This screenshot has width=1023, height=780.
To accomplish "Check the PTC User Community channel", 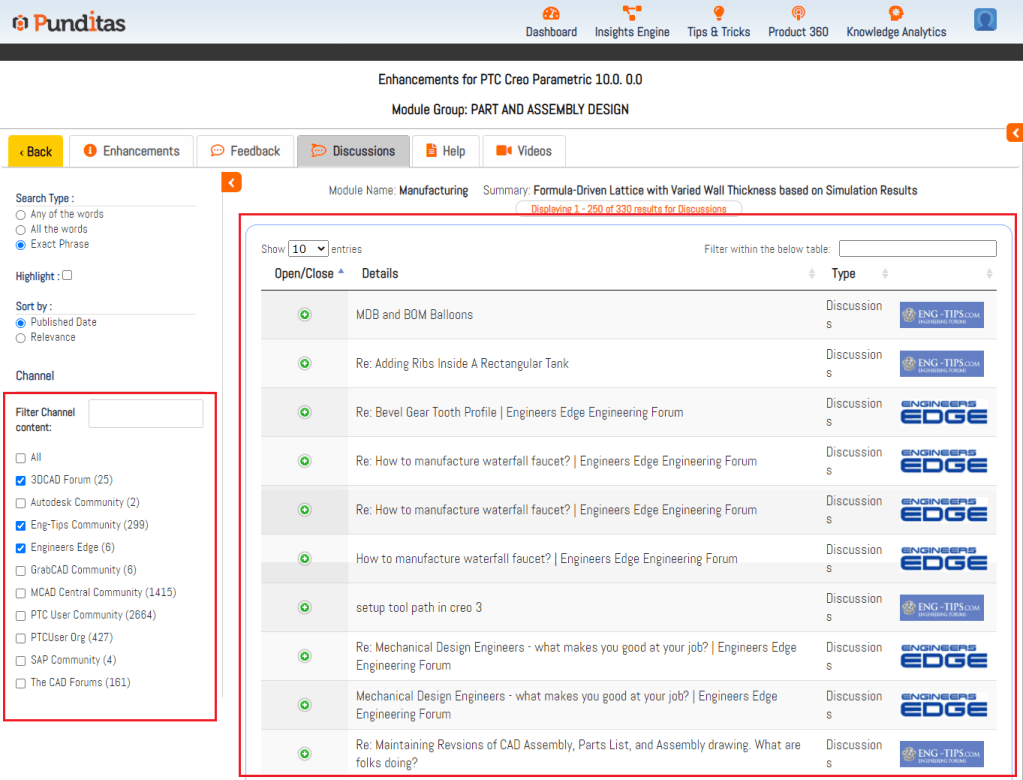I will [21, 616].
